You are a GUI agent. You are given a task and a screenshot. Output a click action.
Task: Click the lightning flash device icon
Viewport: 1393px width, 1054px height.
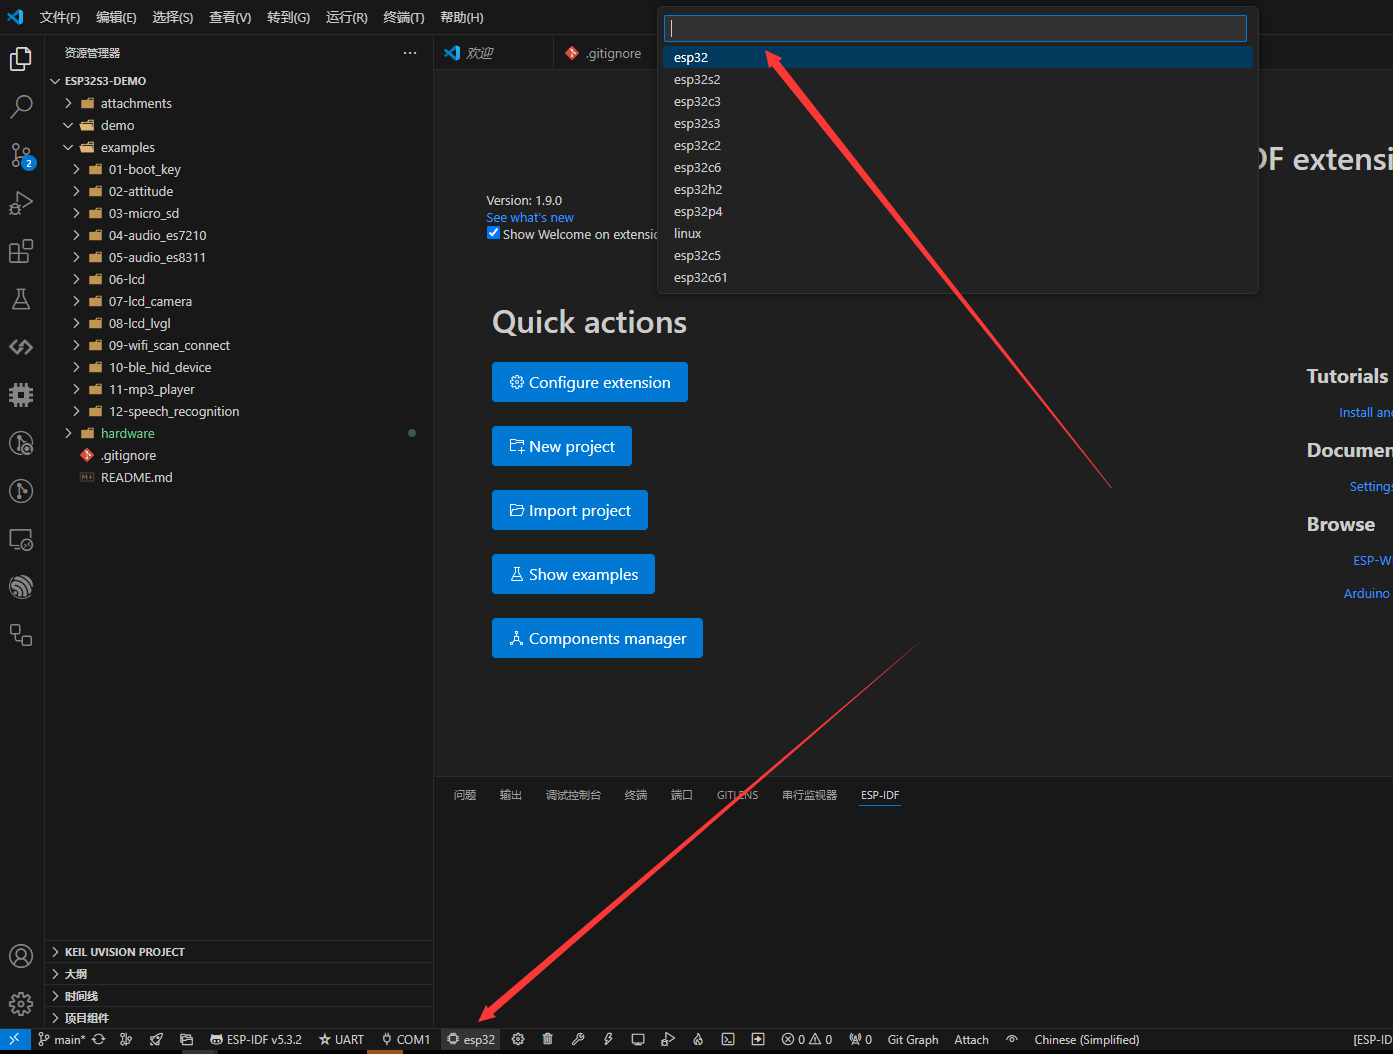pyautogui.click(x=608, y=1039)
